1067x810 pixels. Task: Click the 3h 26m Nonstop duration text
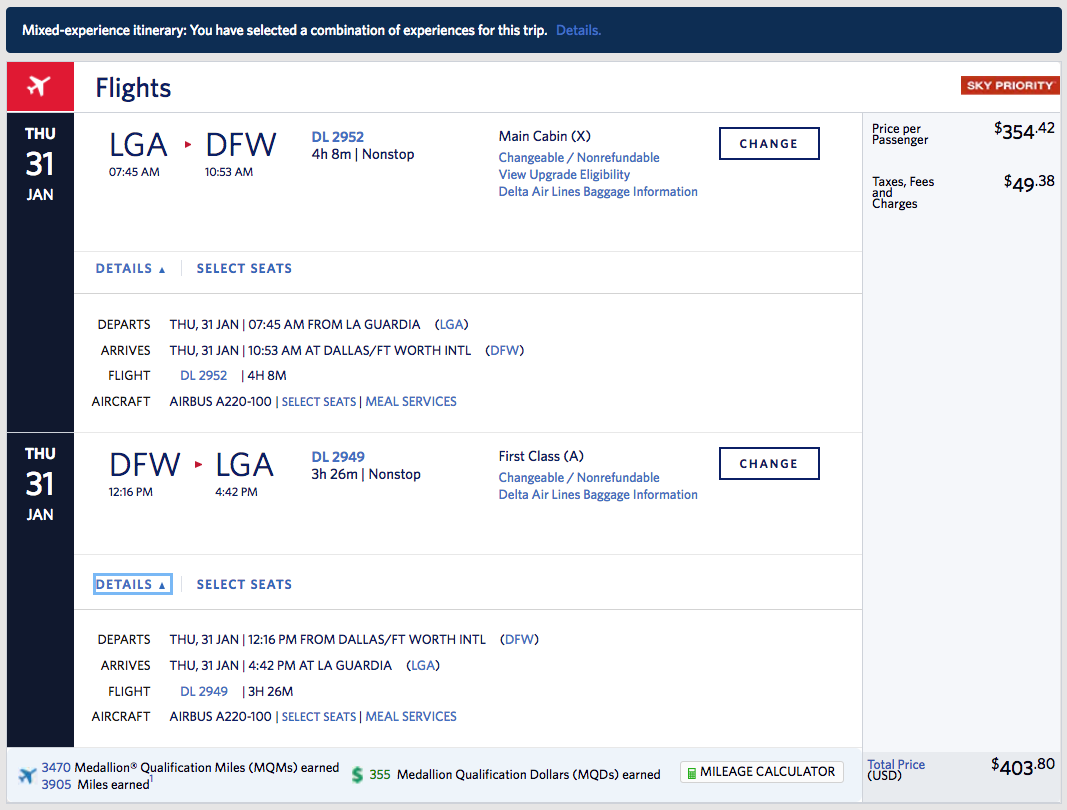click(366, 474)
